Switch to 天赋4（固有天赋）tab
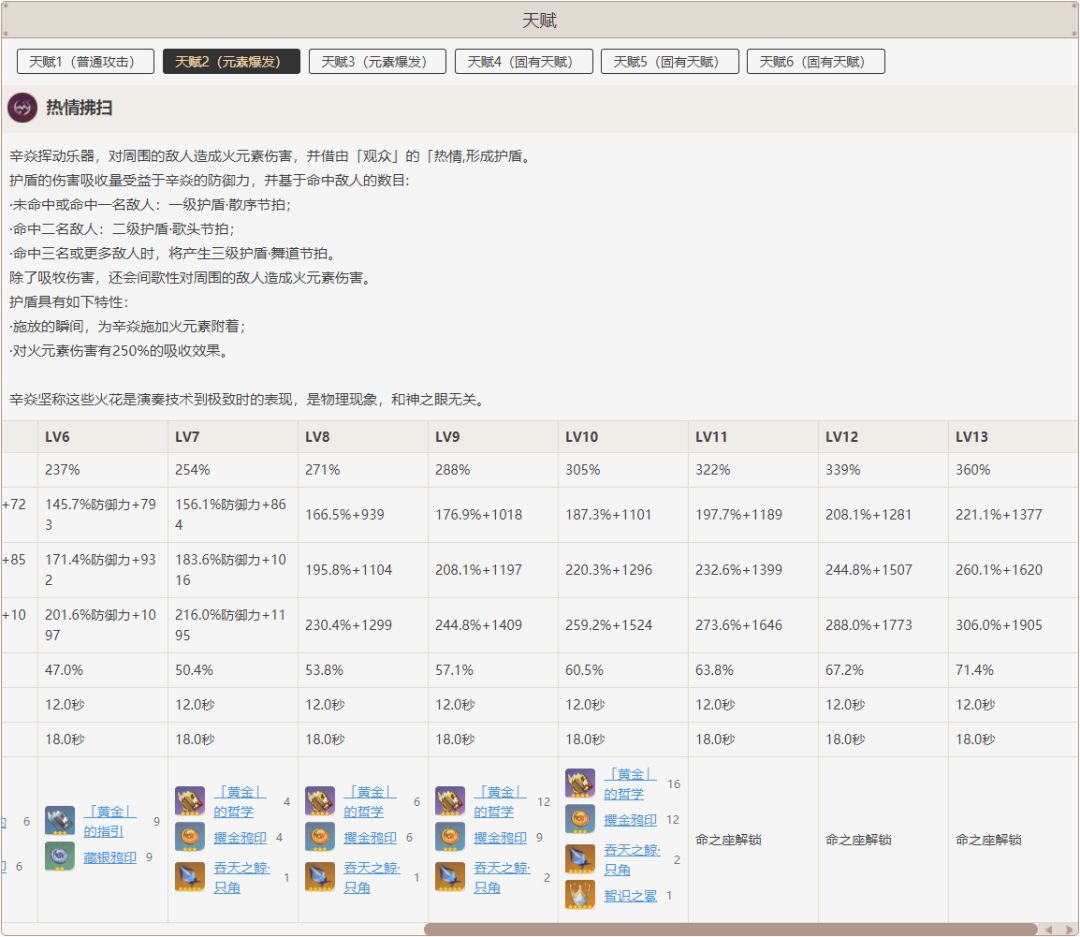Image resolution: width=1080 pixels, height=937 pixels. point(523,61)
